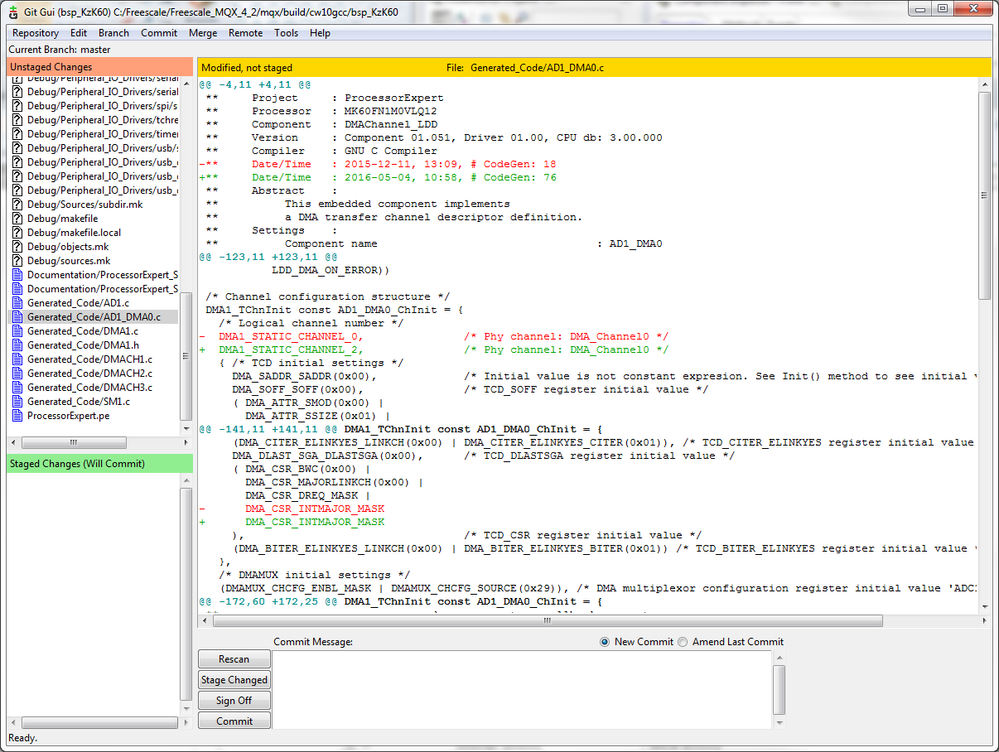999x752 pixels.
Task: Click file icon beside Generated_Code/DMACH2.c
Action: pos(18,373)
